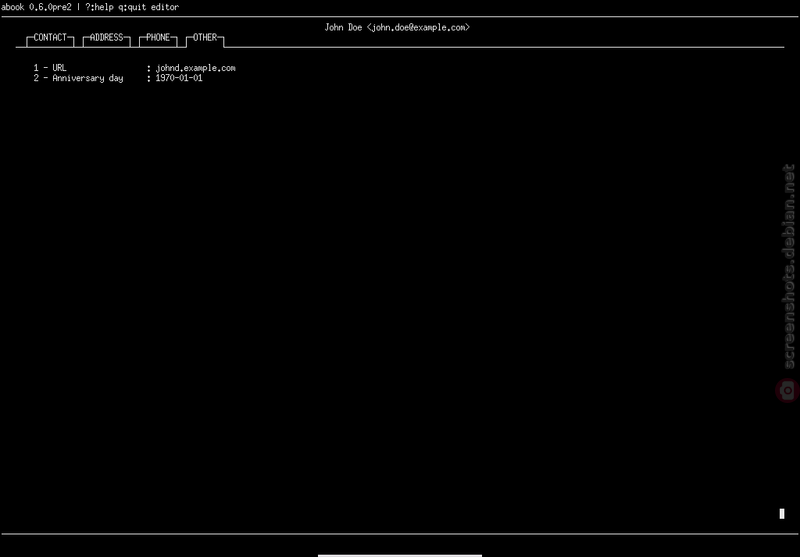The height and width of the screenshot is (557, 800).
Task: Open the ADDRESS tab
Action: (107, 38)
